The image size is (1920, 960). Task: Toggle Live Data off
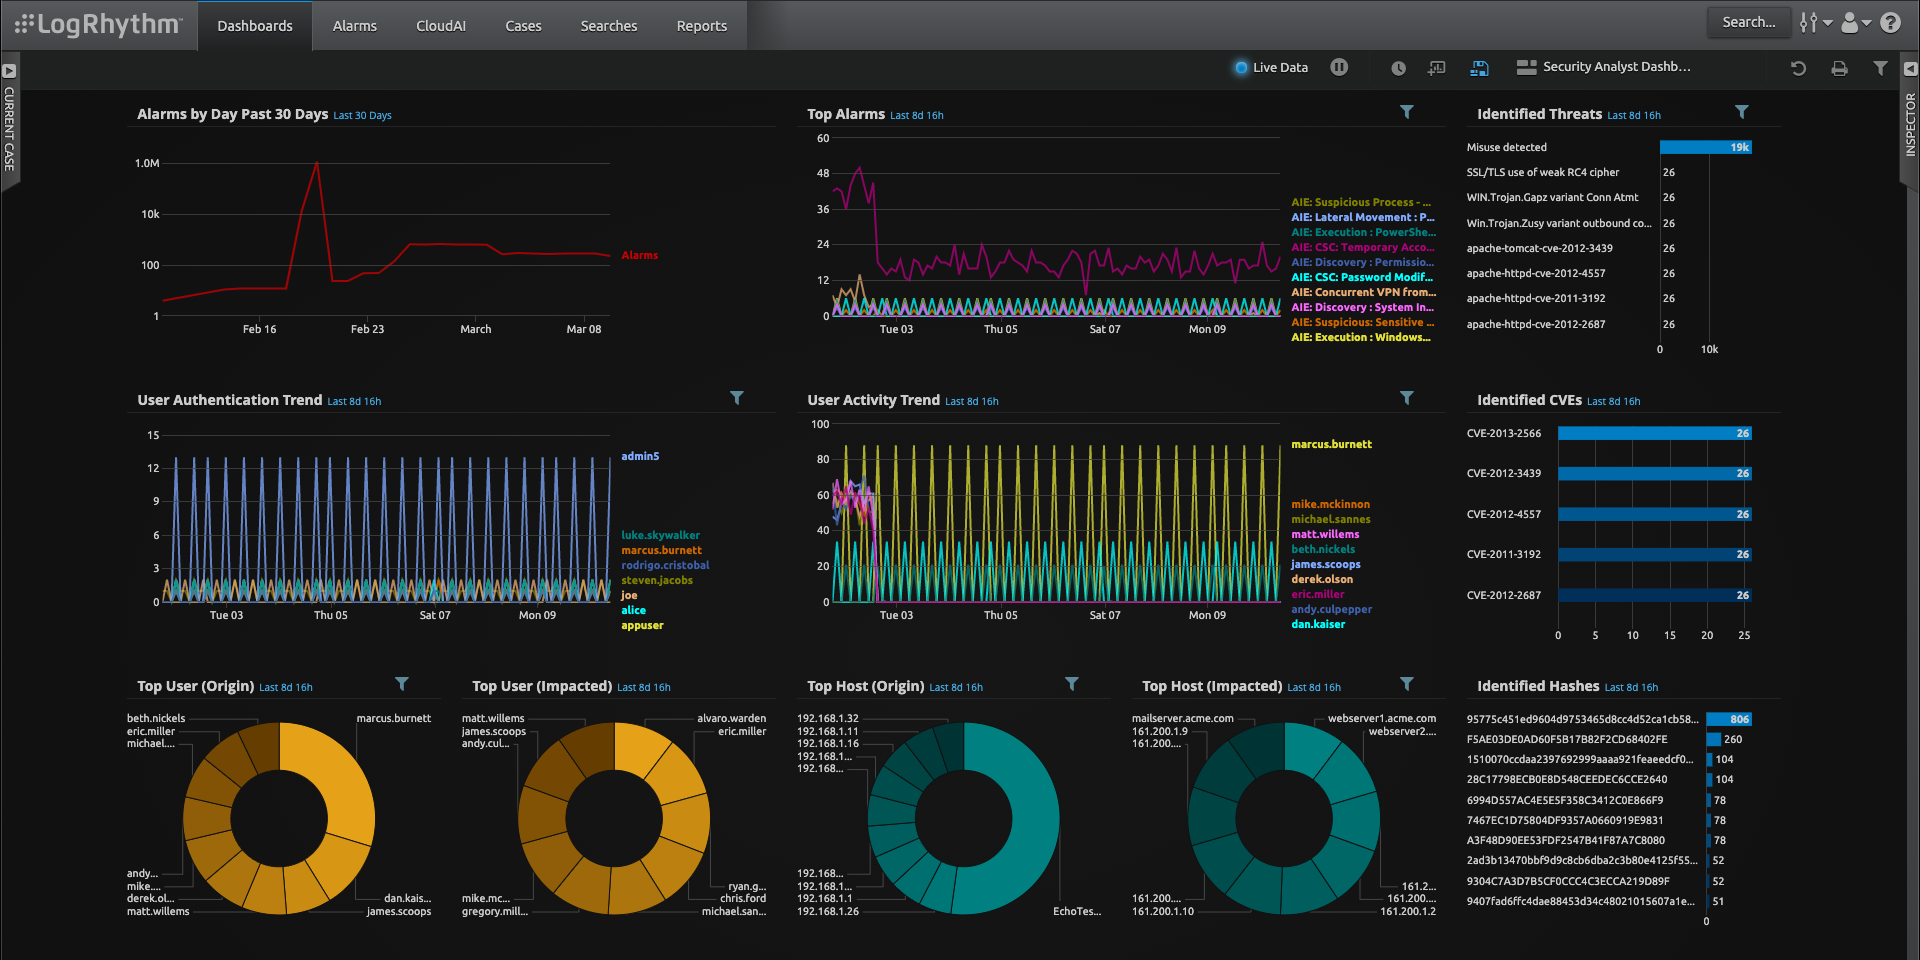click(1239, 67)
